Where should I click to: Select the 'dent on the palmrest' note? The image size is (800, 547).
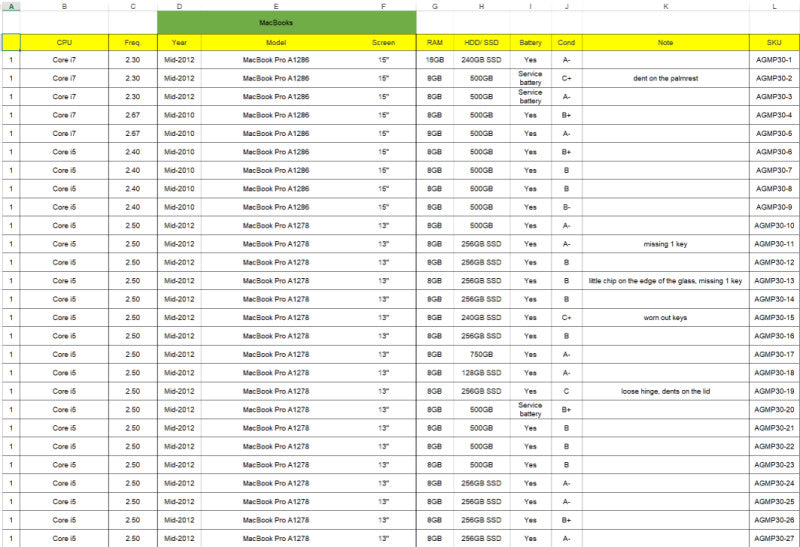pos(665,78)
